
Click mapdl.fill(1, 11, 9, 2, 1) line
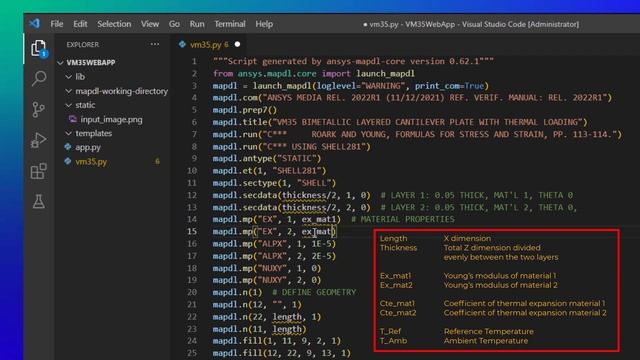point(276,341)
